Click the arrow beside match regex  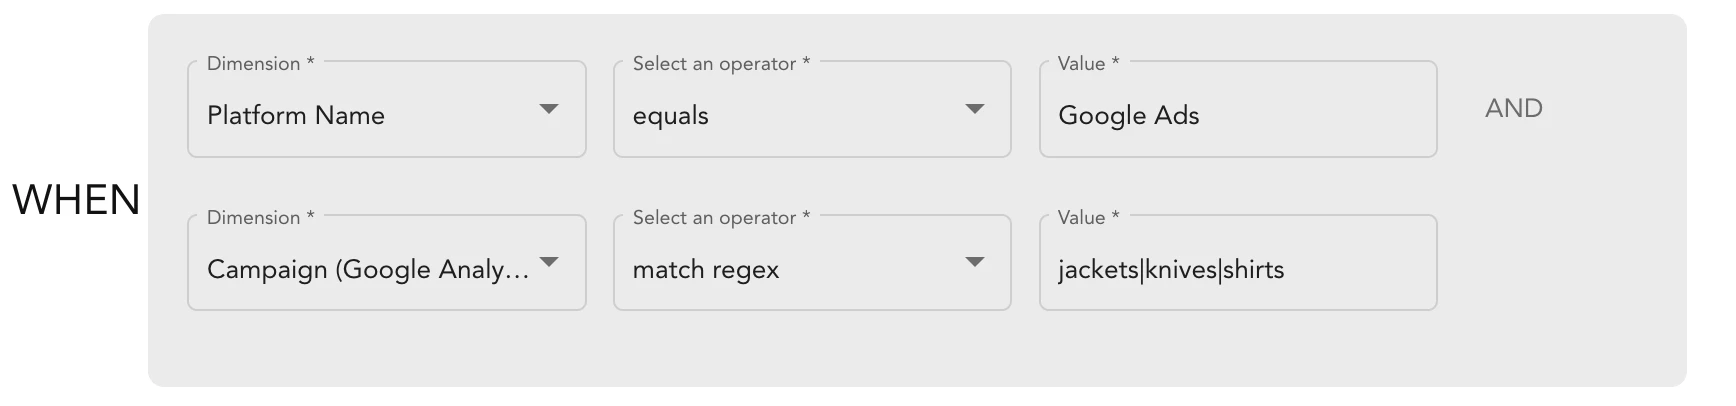[x=974, y=262]
